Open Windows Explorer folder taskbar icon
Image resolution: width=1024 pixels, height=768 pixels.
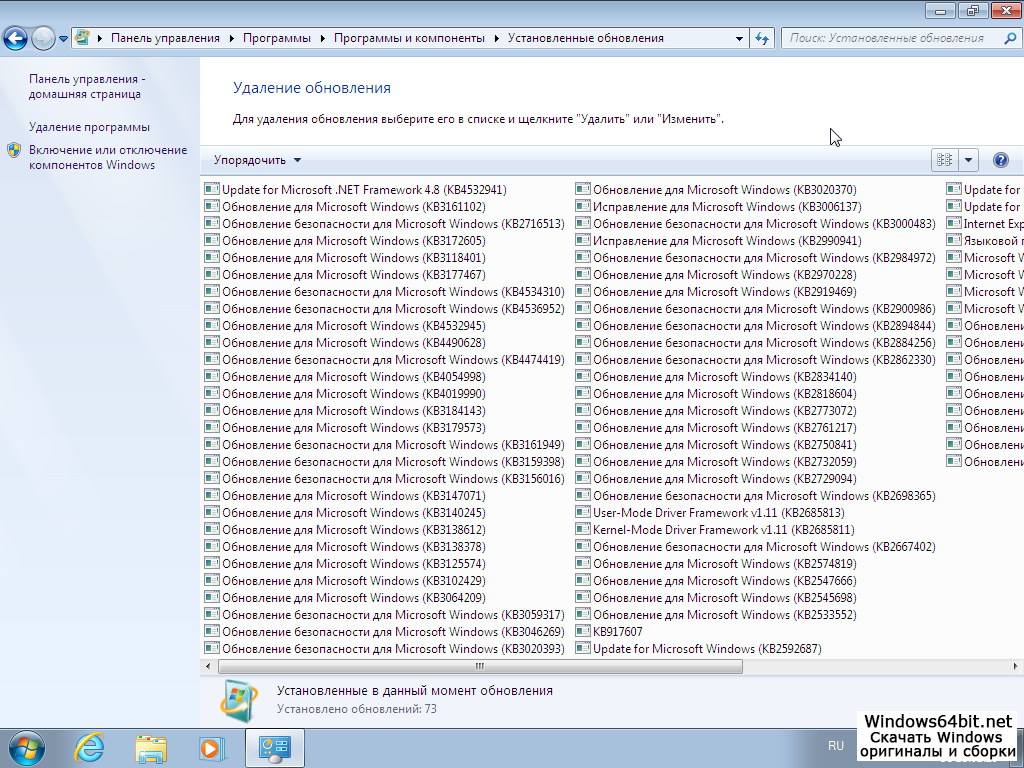[151, 747]
